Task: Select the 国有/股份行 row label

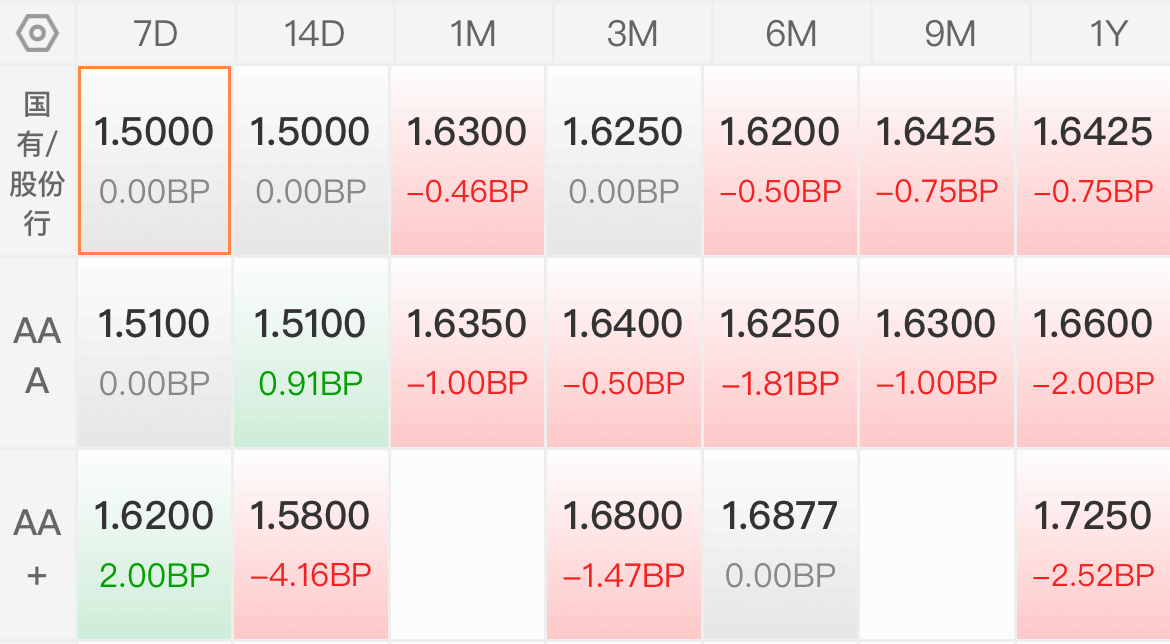Action: point(37,163)
